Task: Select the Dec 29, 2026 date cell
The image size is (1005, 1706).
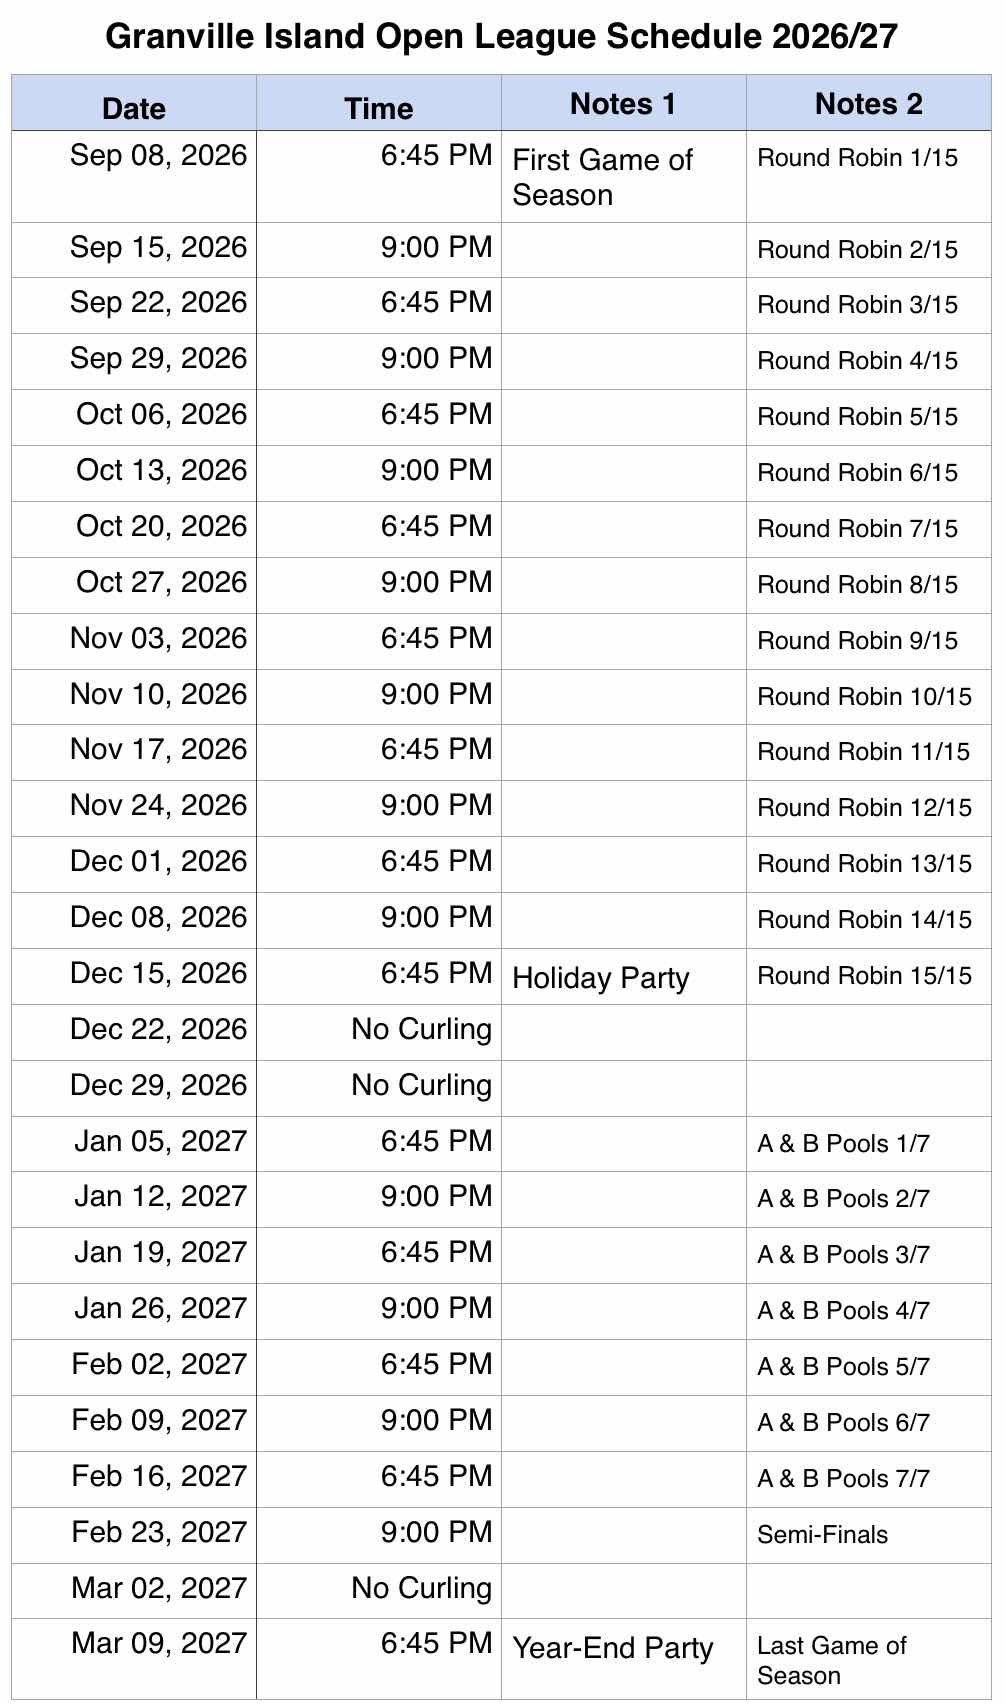Action: click(x=134, y=1089)
